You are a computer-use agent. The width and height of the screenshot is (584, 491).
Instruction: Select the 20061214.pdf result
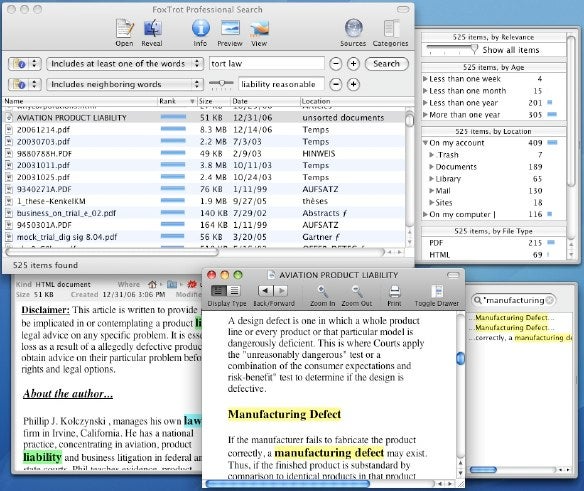pos(203,129)
